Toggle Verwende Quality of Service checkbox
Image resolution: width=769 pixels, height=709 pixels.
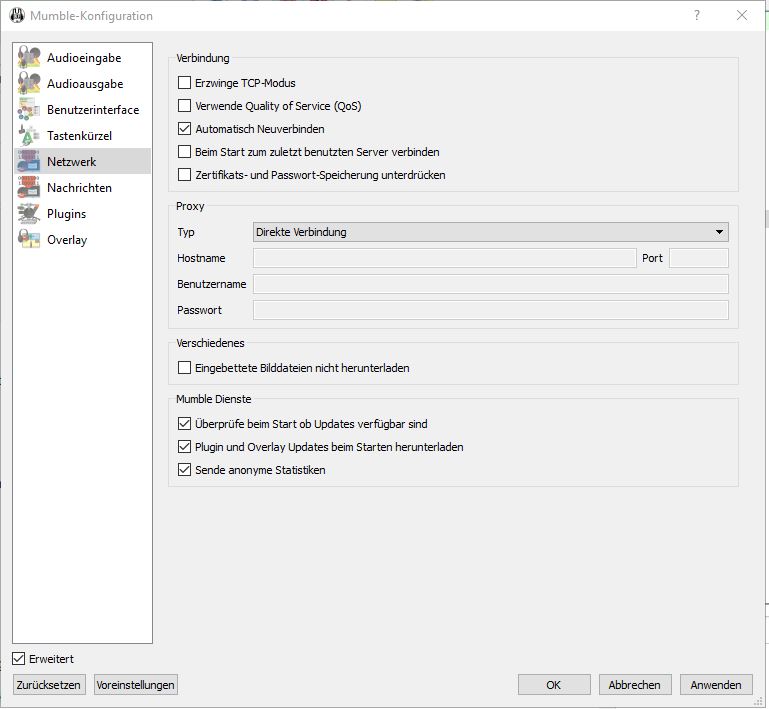click(x=184, y=106)
